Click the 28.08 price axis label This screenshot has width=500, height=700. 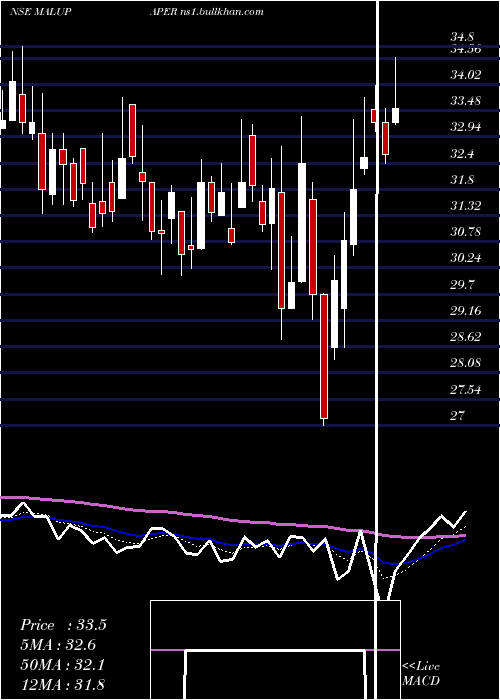466,362
